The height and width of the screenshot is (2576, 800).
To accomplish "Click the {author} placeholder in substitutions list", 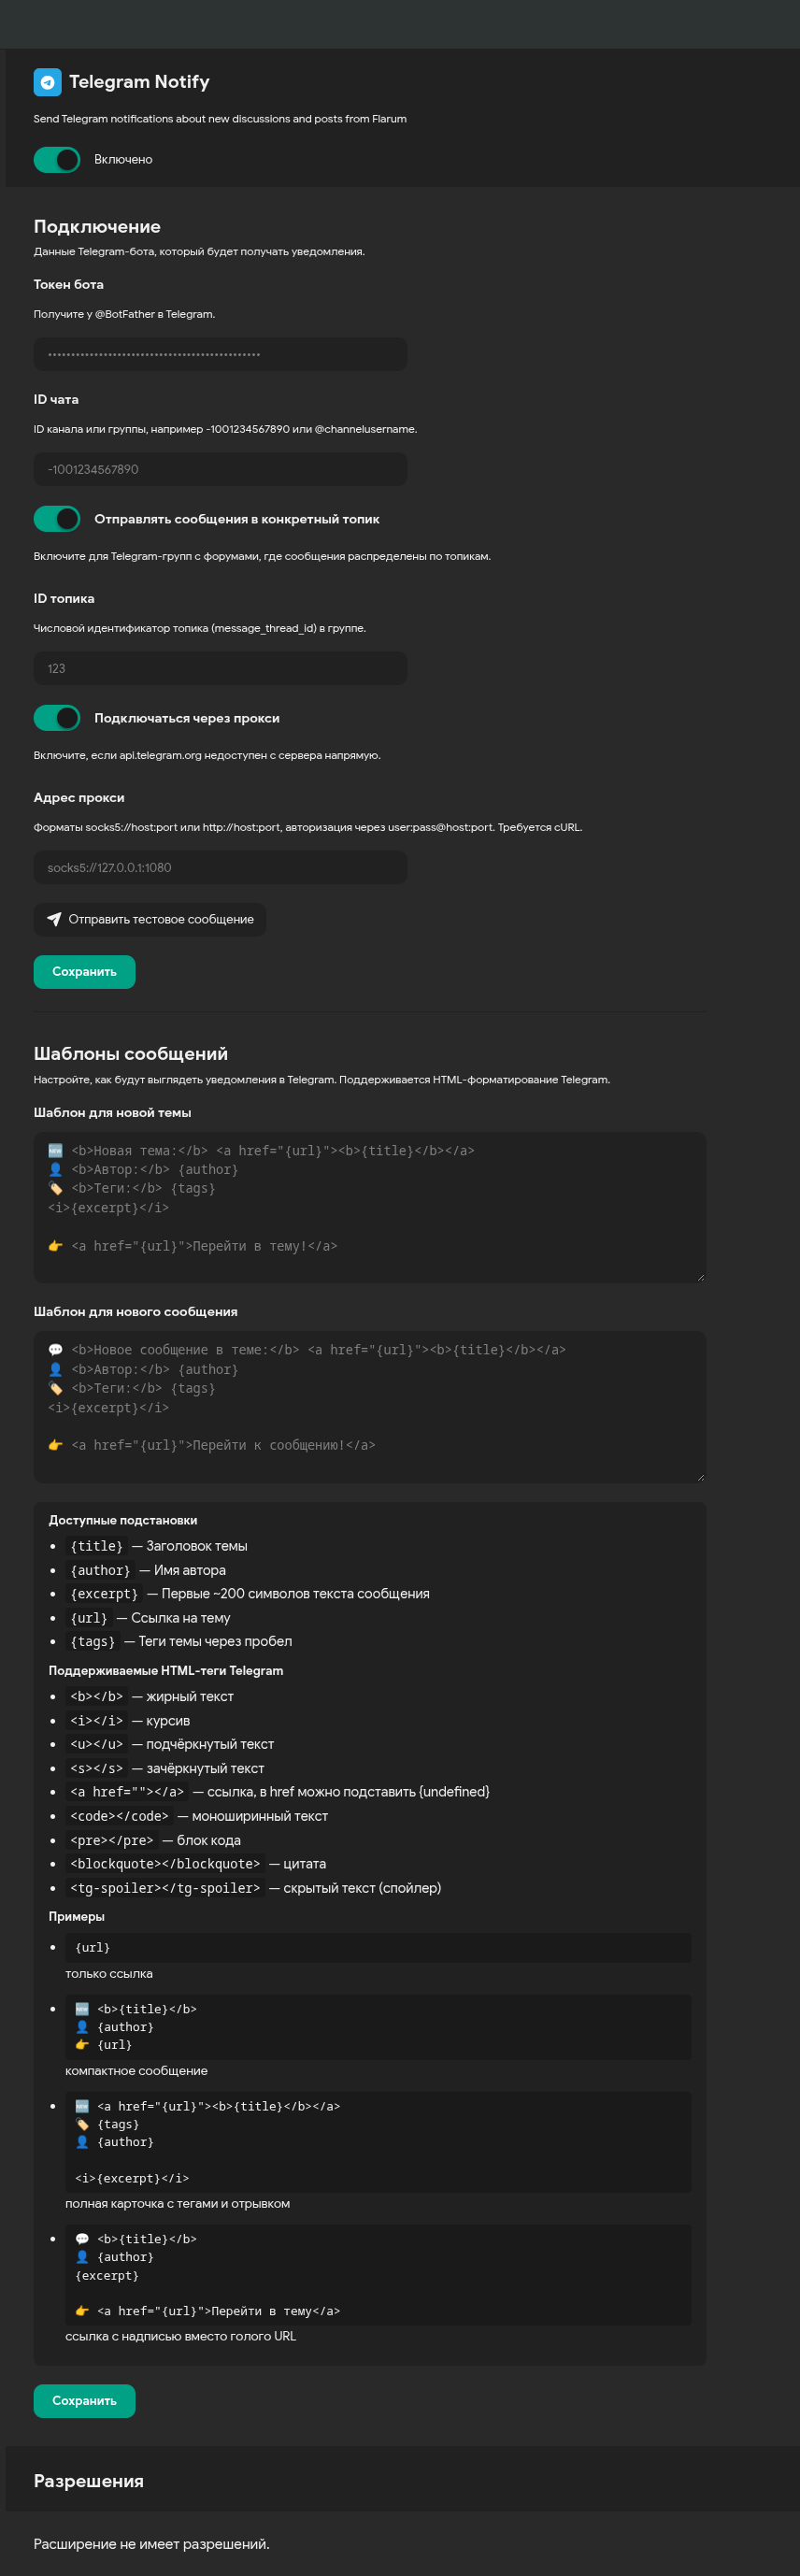I will (100, 1571).
